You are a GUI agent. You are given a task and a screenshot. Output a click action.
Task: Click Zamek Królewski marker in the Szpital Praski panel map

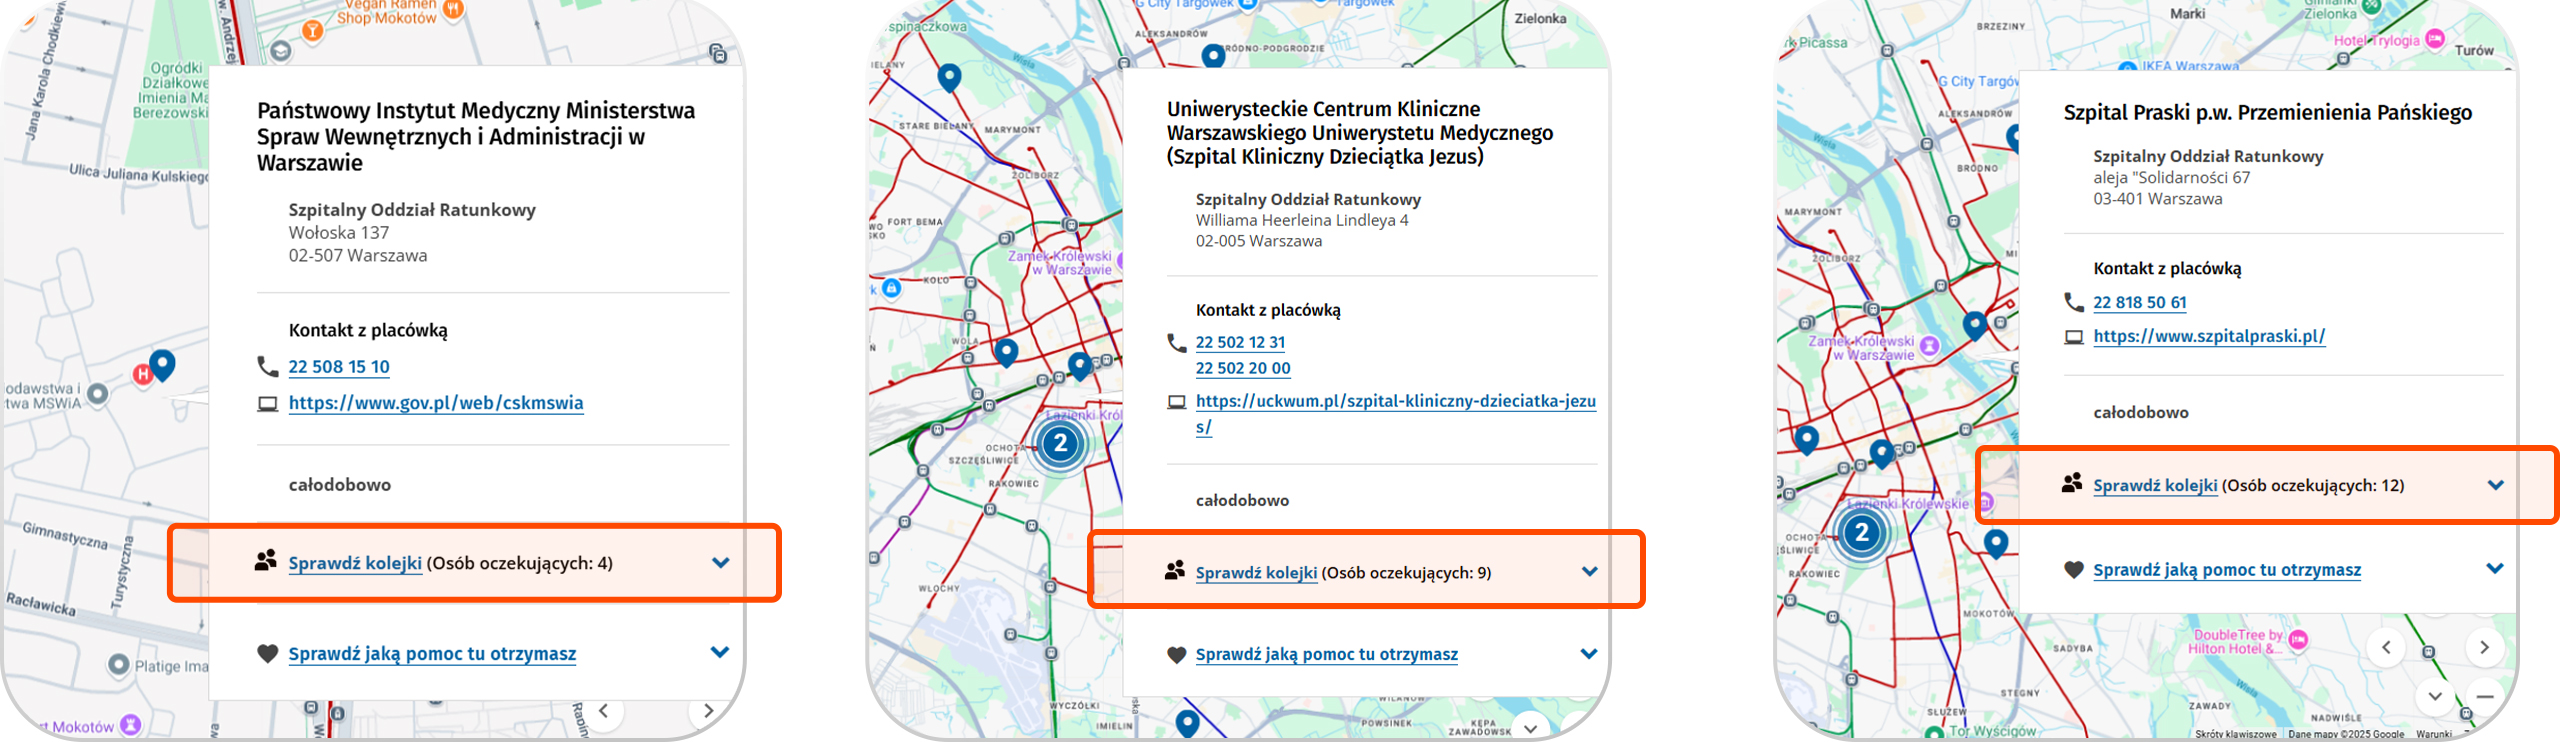click(x=1929, y=346)
